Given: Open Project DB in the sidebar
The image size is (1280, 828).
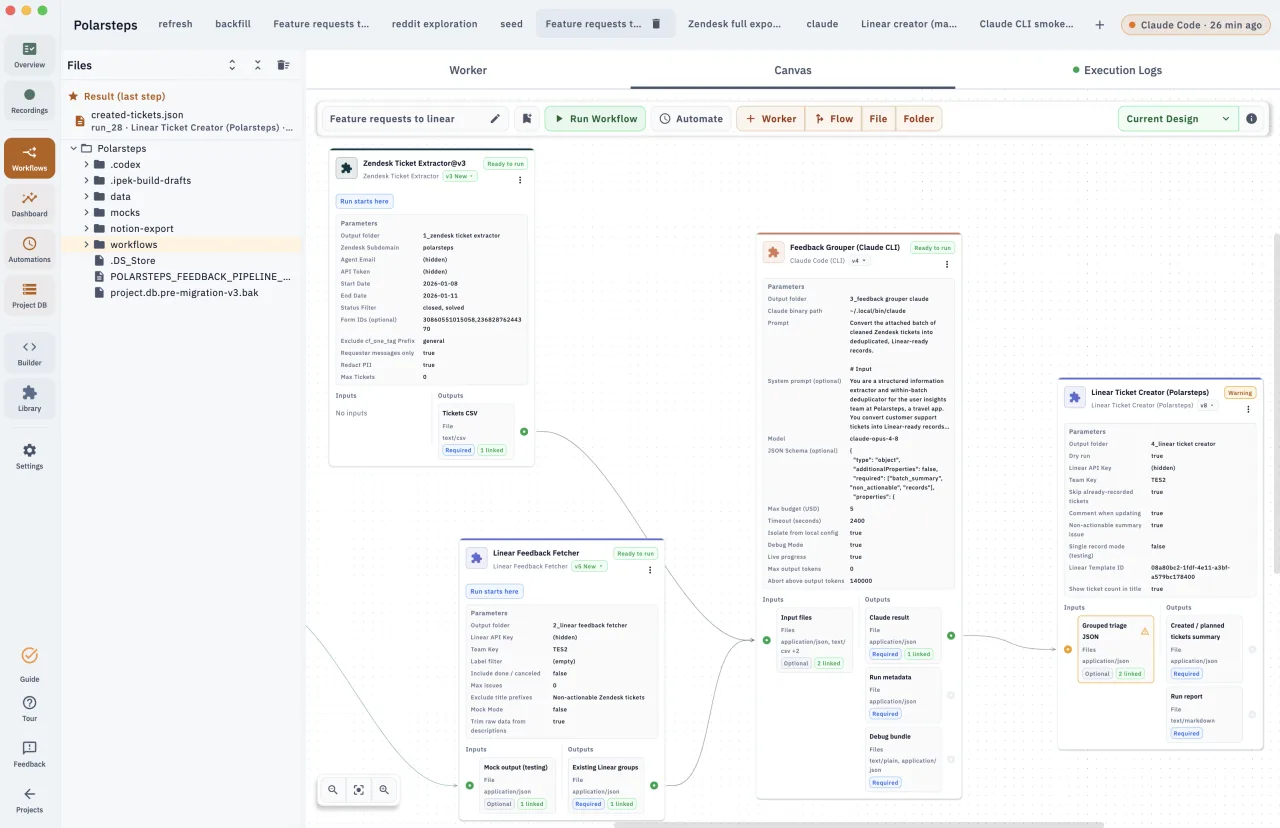Looking at the screenshot, I should pyautogui.click(x=29, y=296).
